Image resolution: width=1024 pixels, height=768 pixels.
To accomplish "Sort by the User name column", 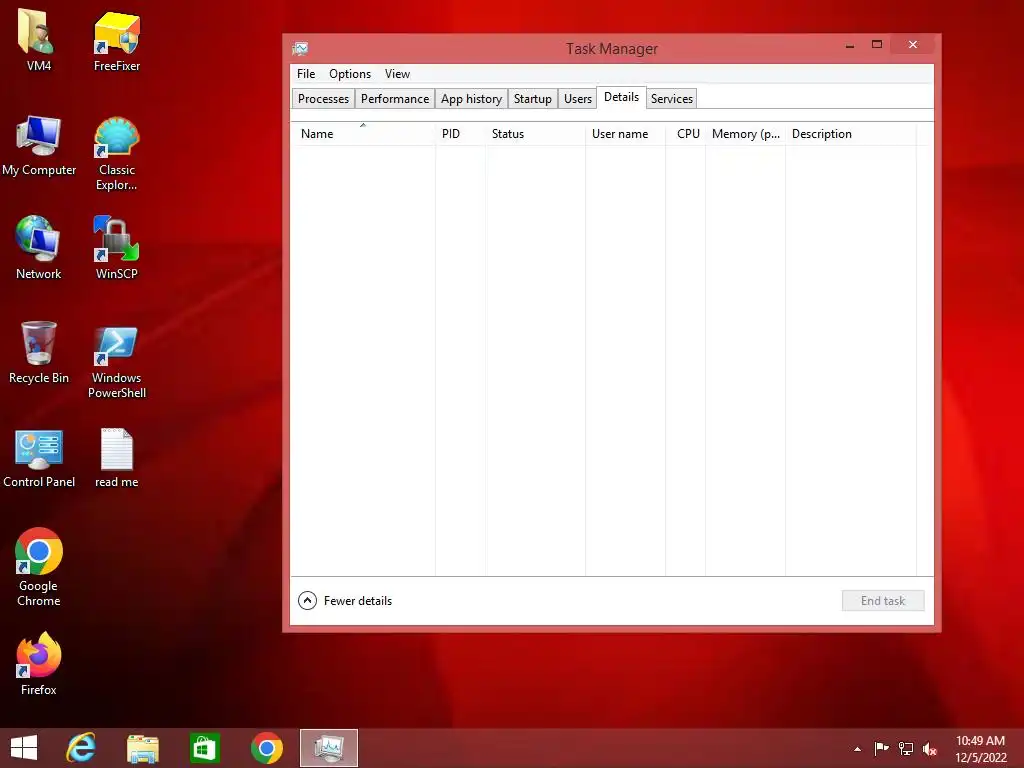I will 626,134.
